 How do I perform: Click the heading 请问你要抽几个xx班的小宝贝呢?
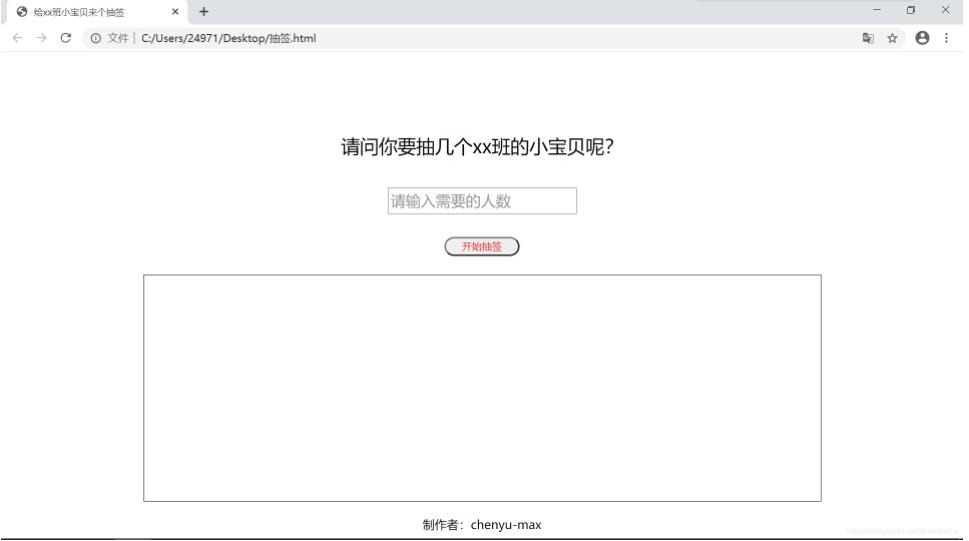pos(477,147)
